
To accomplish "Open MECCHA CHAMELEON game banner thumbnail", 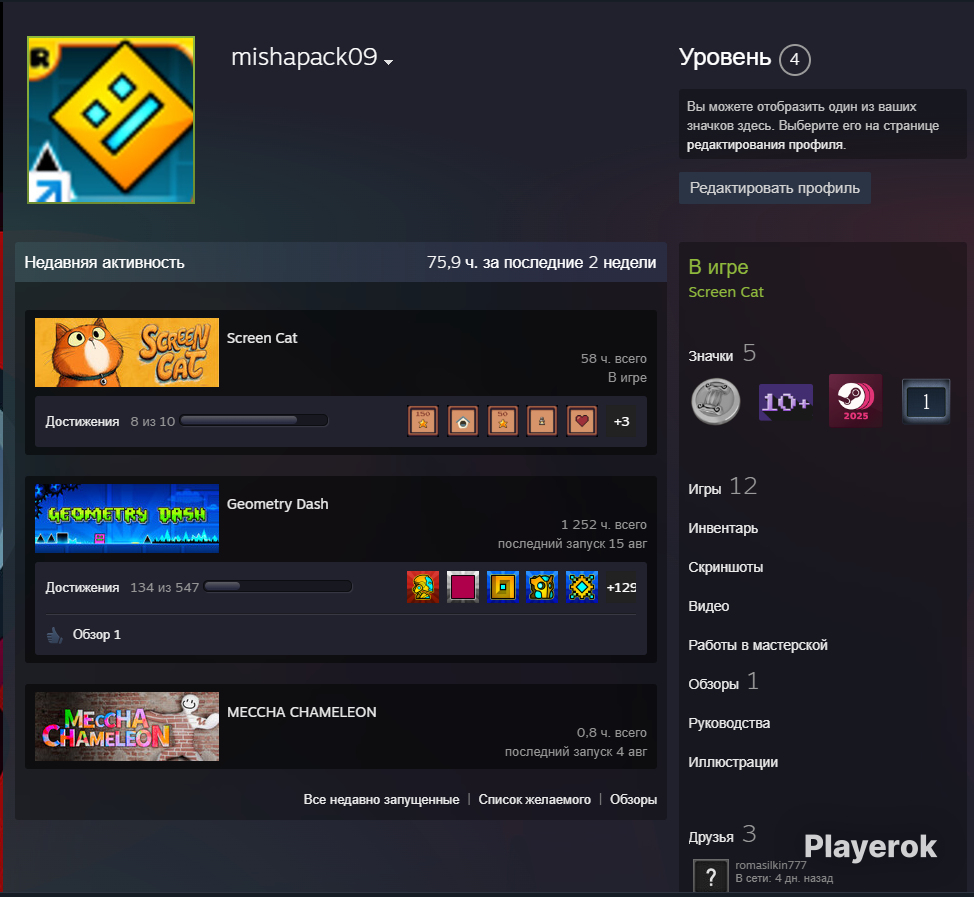I will click(127, 726).
